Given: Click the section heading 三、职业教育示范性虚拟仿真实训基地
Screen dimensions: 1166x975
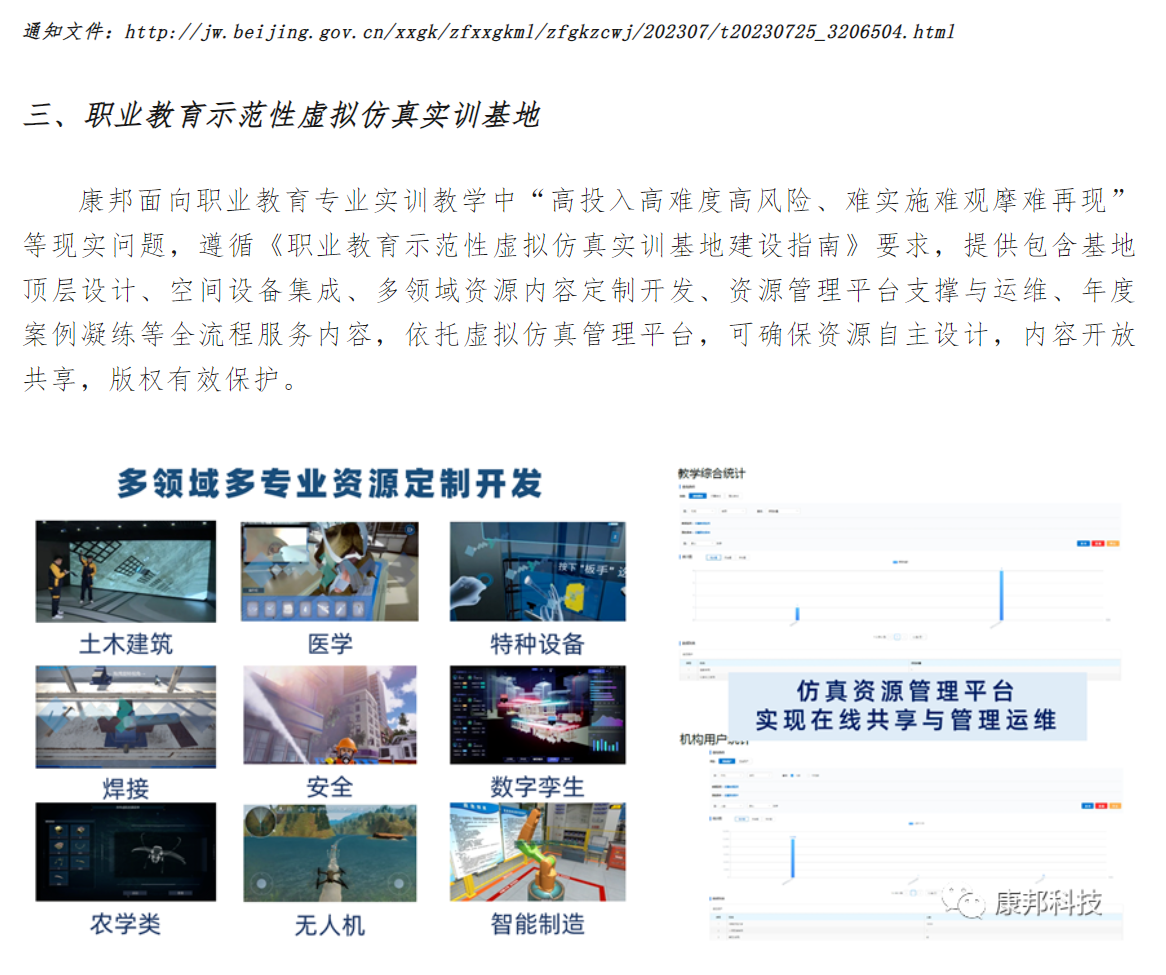Looking at the screenshot, I should pos(281,116).
